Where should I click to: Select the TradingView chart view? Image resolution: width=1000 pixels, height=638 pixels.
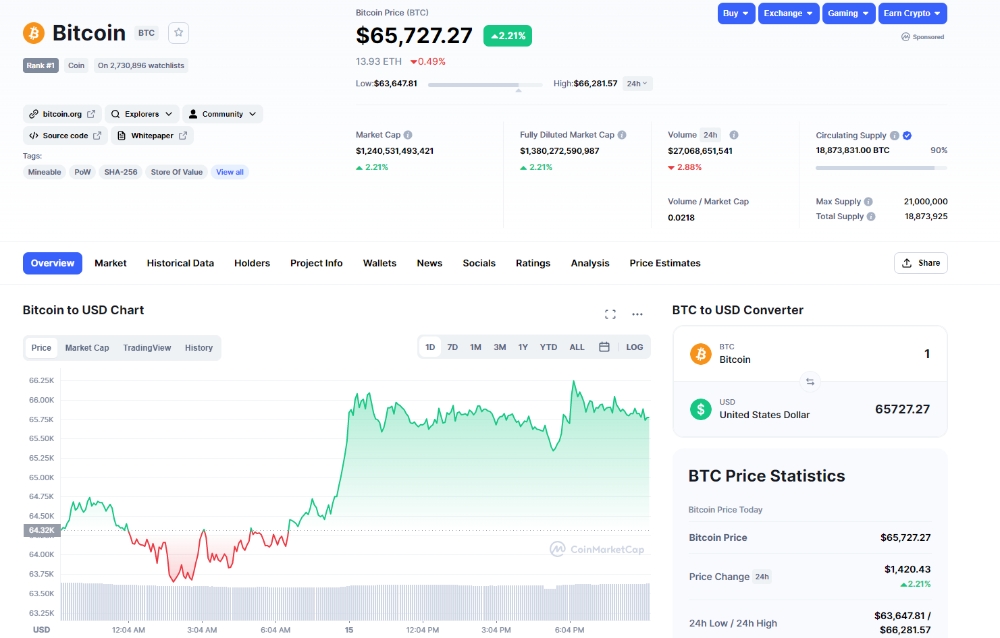click(x=147, y=348)
